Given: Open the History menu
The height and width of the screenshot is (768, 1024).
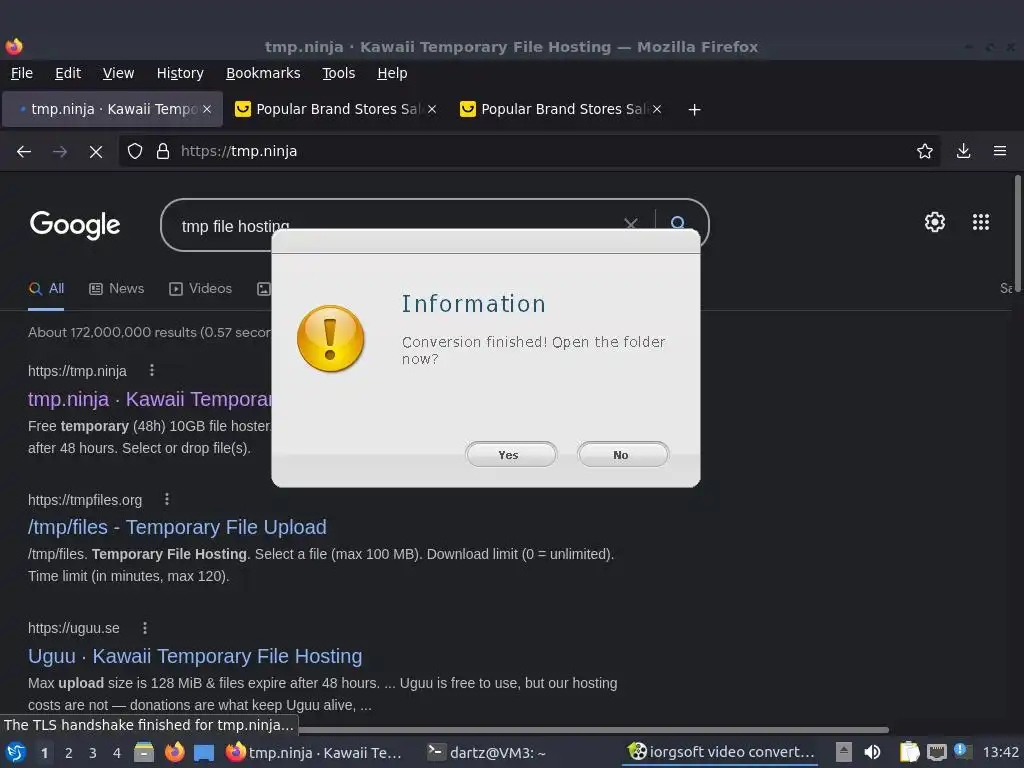Looking at the screenshot, I should point(180,73).
